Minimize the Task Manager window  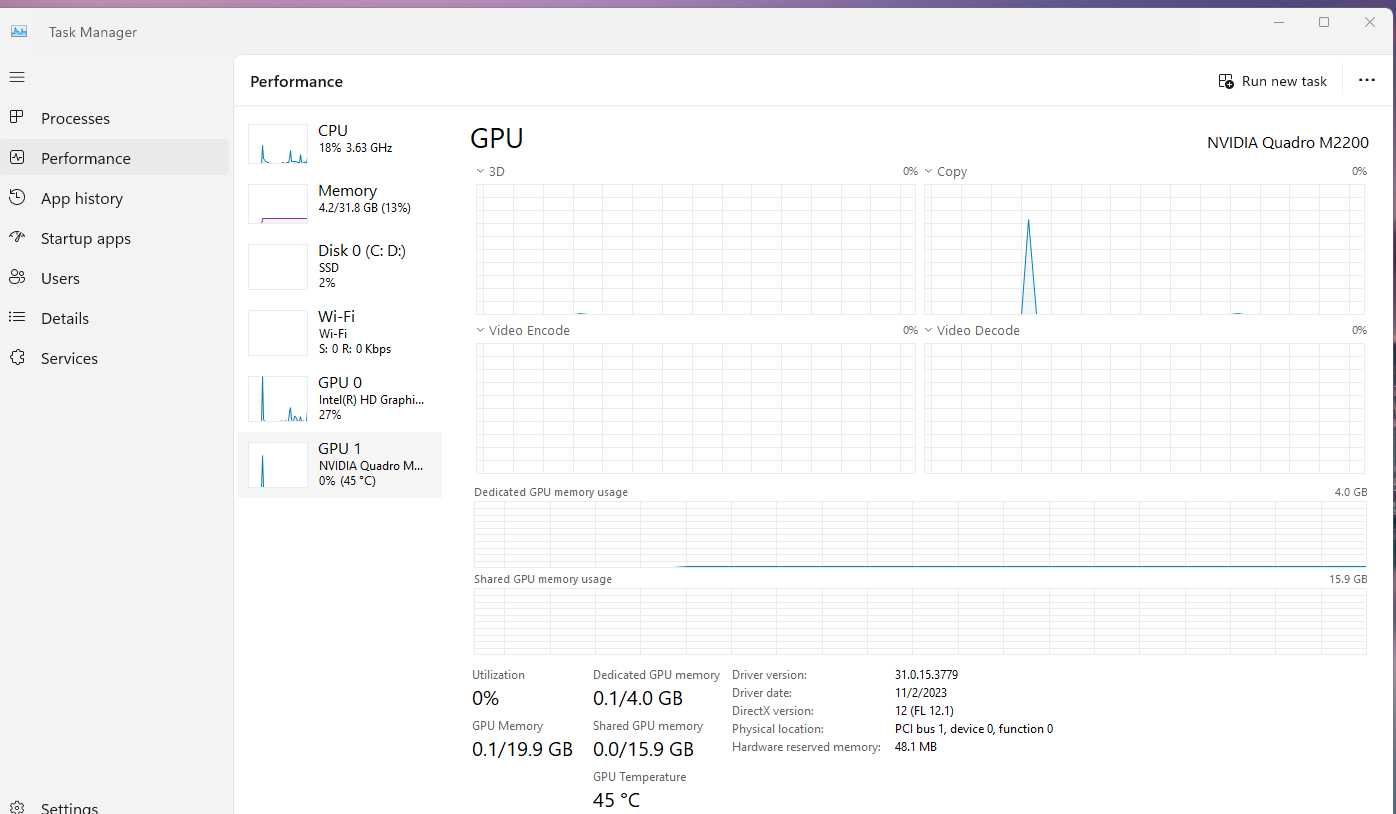tap(1279, 22)
